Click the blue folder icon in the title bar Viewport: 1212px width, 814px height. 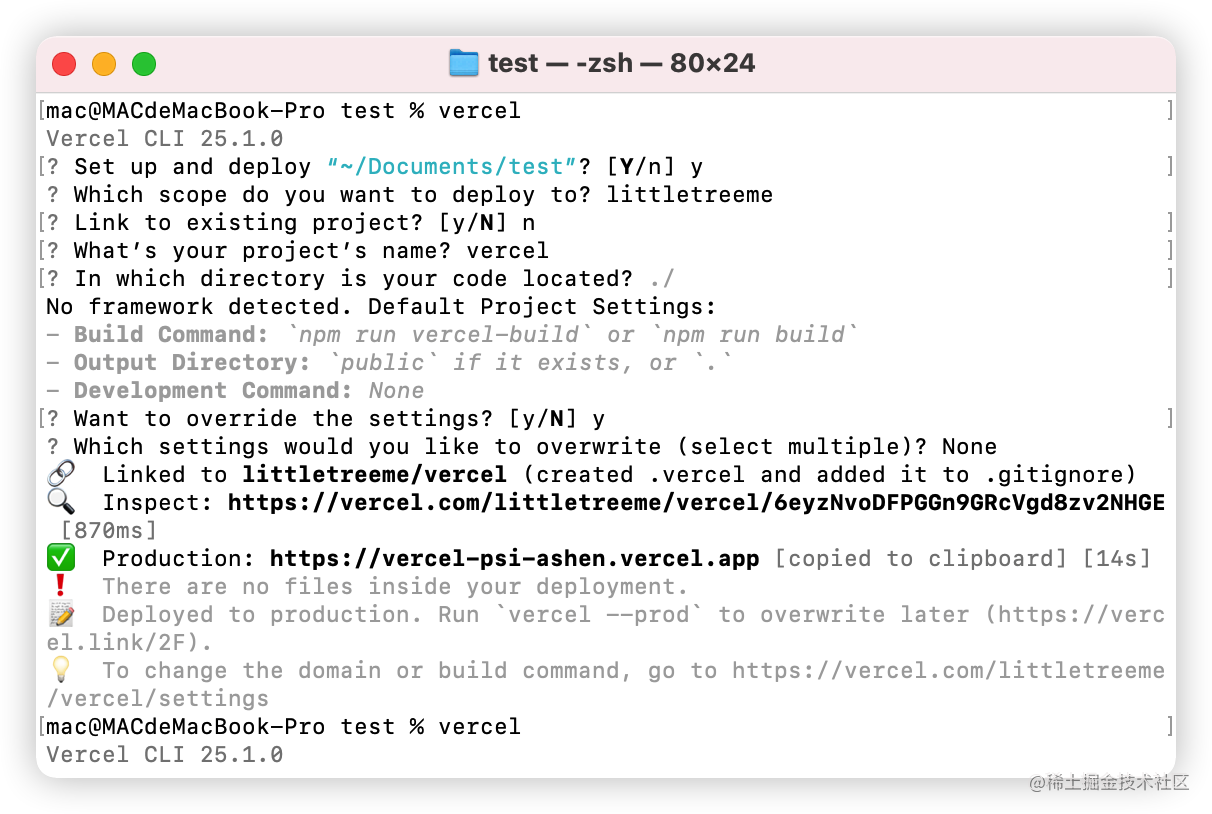(x=465, y=62)
